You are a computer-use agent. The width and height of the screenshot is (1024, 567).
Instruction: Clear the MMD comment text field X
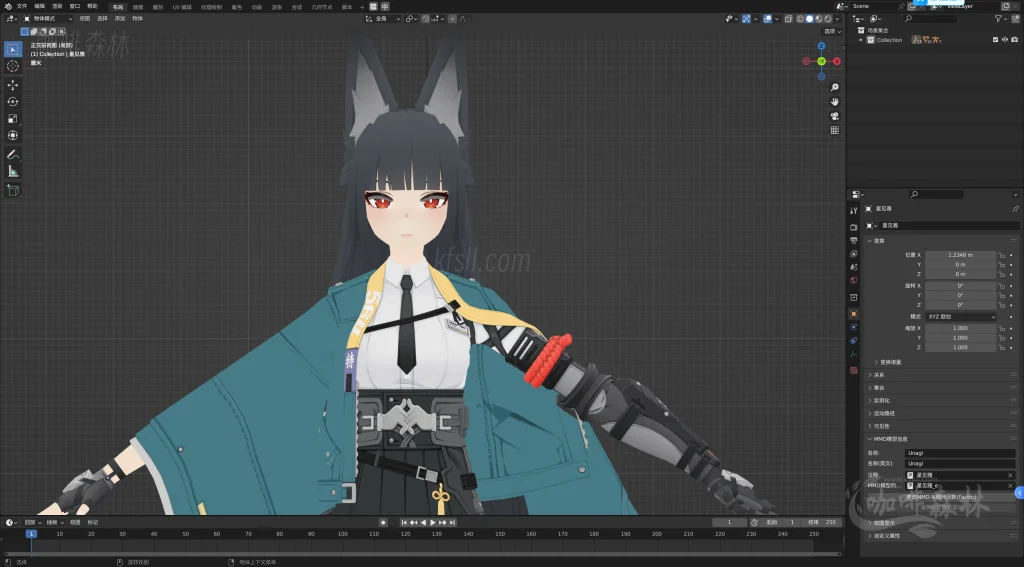coord(1010,475)
